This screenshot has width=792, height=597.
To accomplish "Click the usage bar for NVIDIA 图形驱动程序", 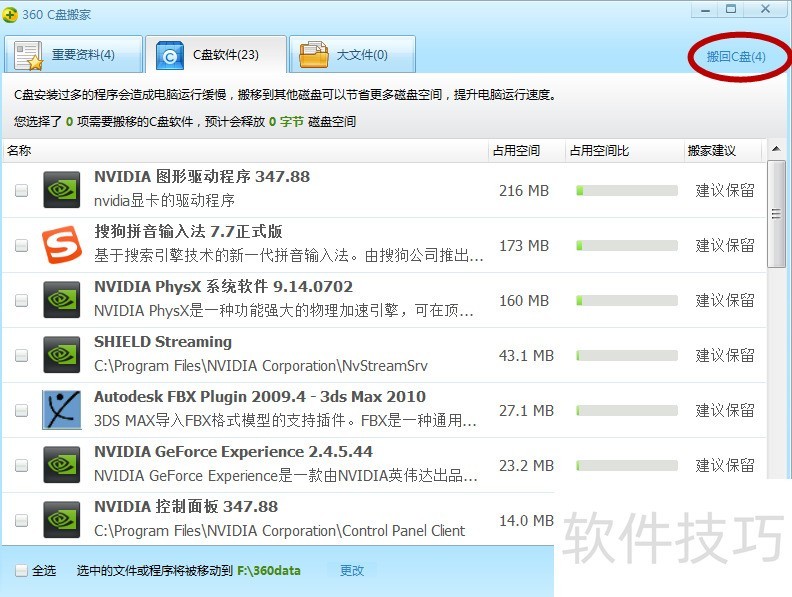I will click(627, 190).
